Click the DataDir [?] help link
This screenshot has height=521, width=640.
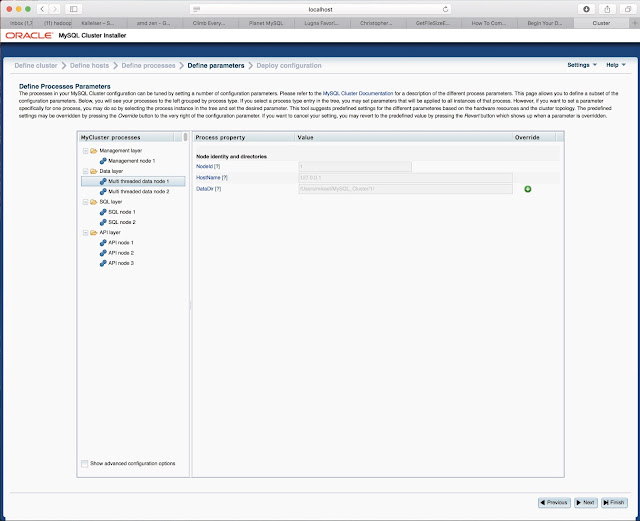tap(208, 189)
